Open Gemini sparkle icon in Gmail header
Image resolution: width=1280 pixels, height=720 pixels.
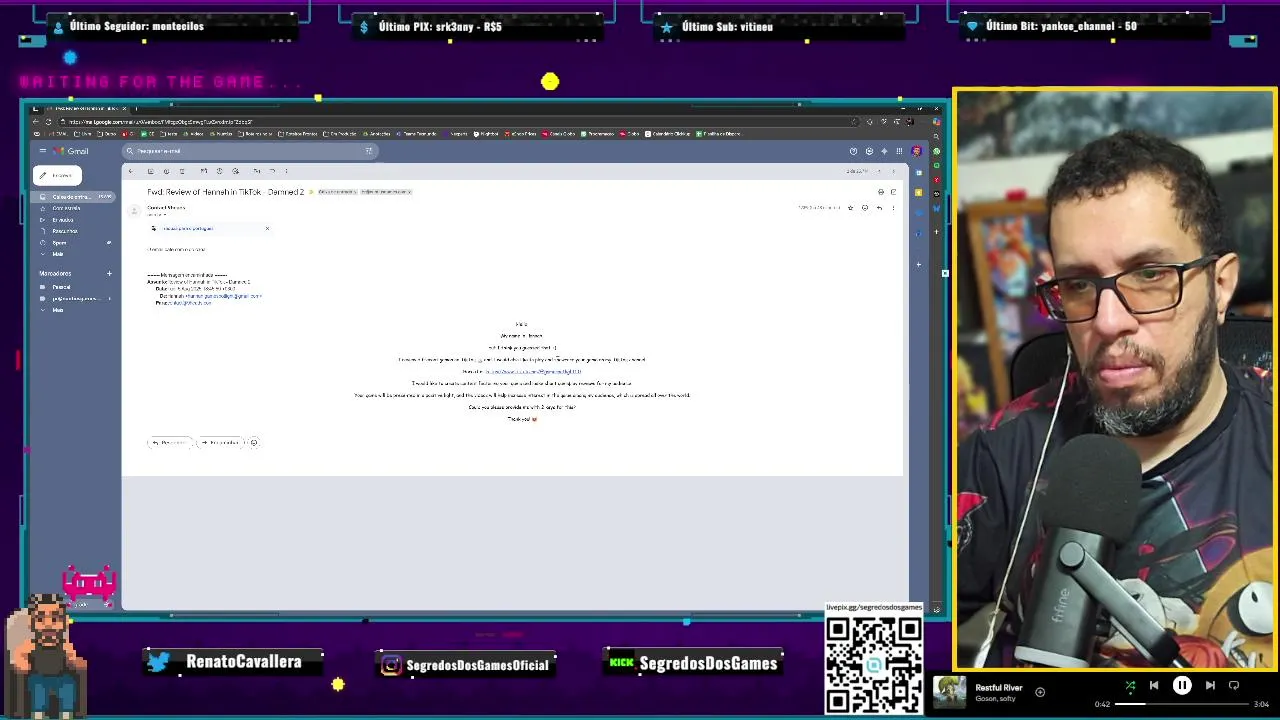pos(884,151)
